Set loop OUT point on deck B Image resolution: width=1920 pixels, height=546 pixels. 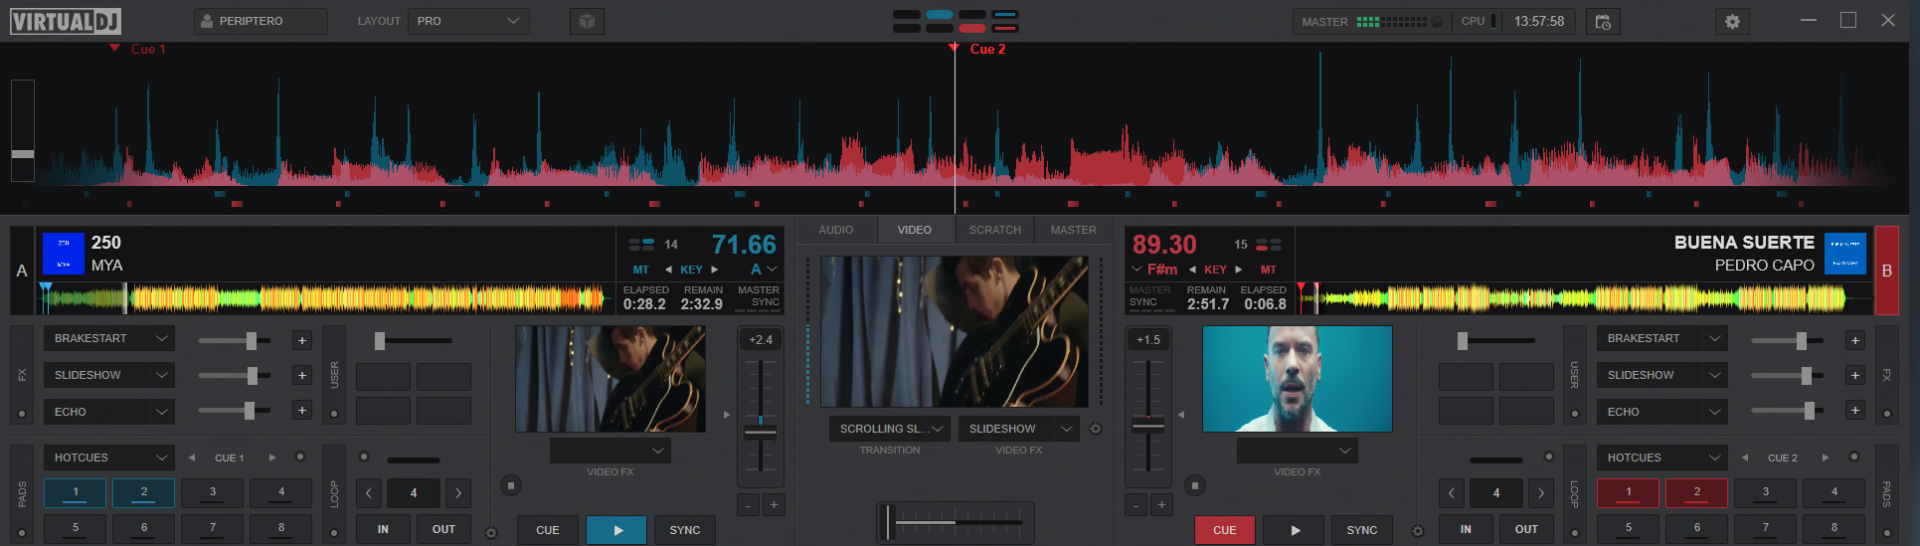[1527, 529]
